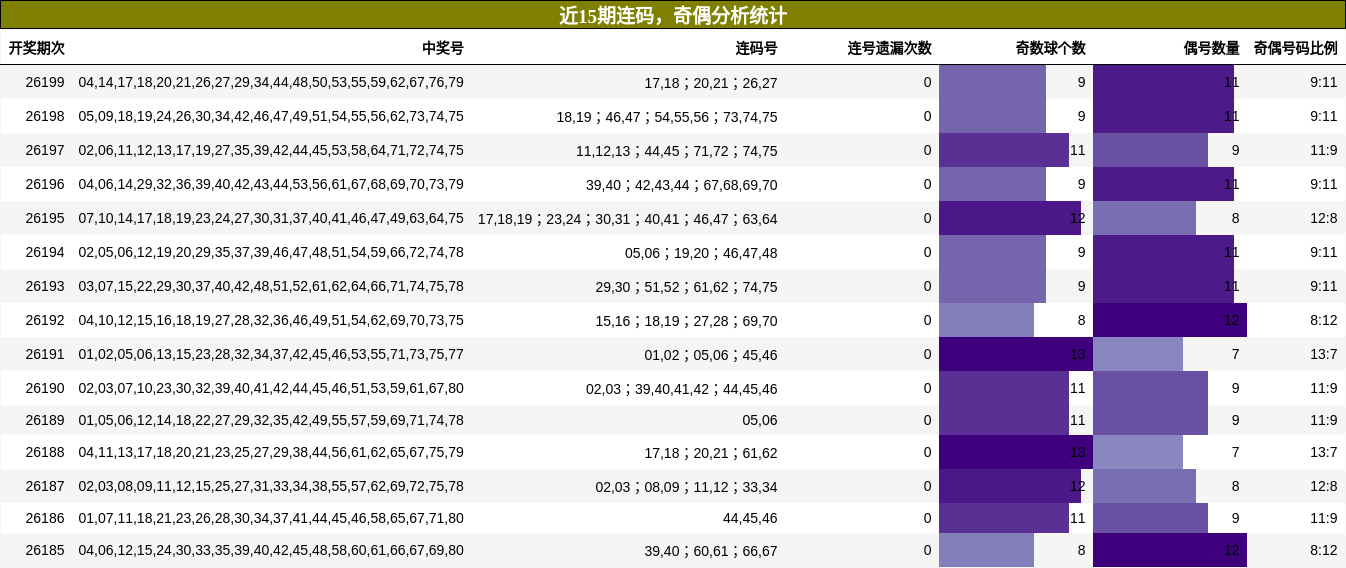Click the odd-count bar in row 26191
This screenshot has height=568, width=1346.
(x=1016, y=354)
